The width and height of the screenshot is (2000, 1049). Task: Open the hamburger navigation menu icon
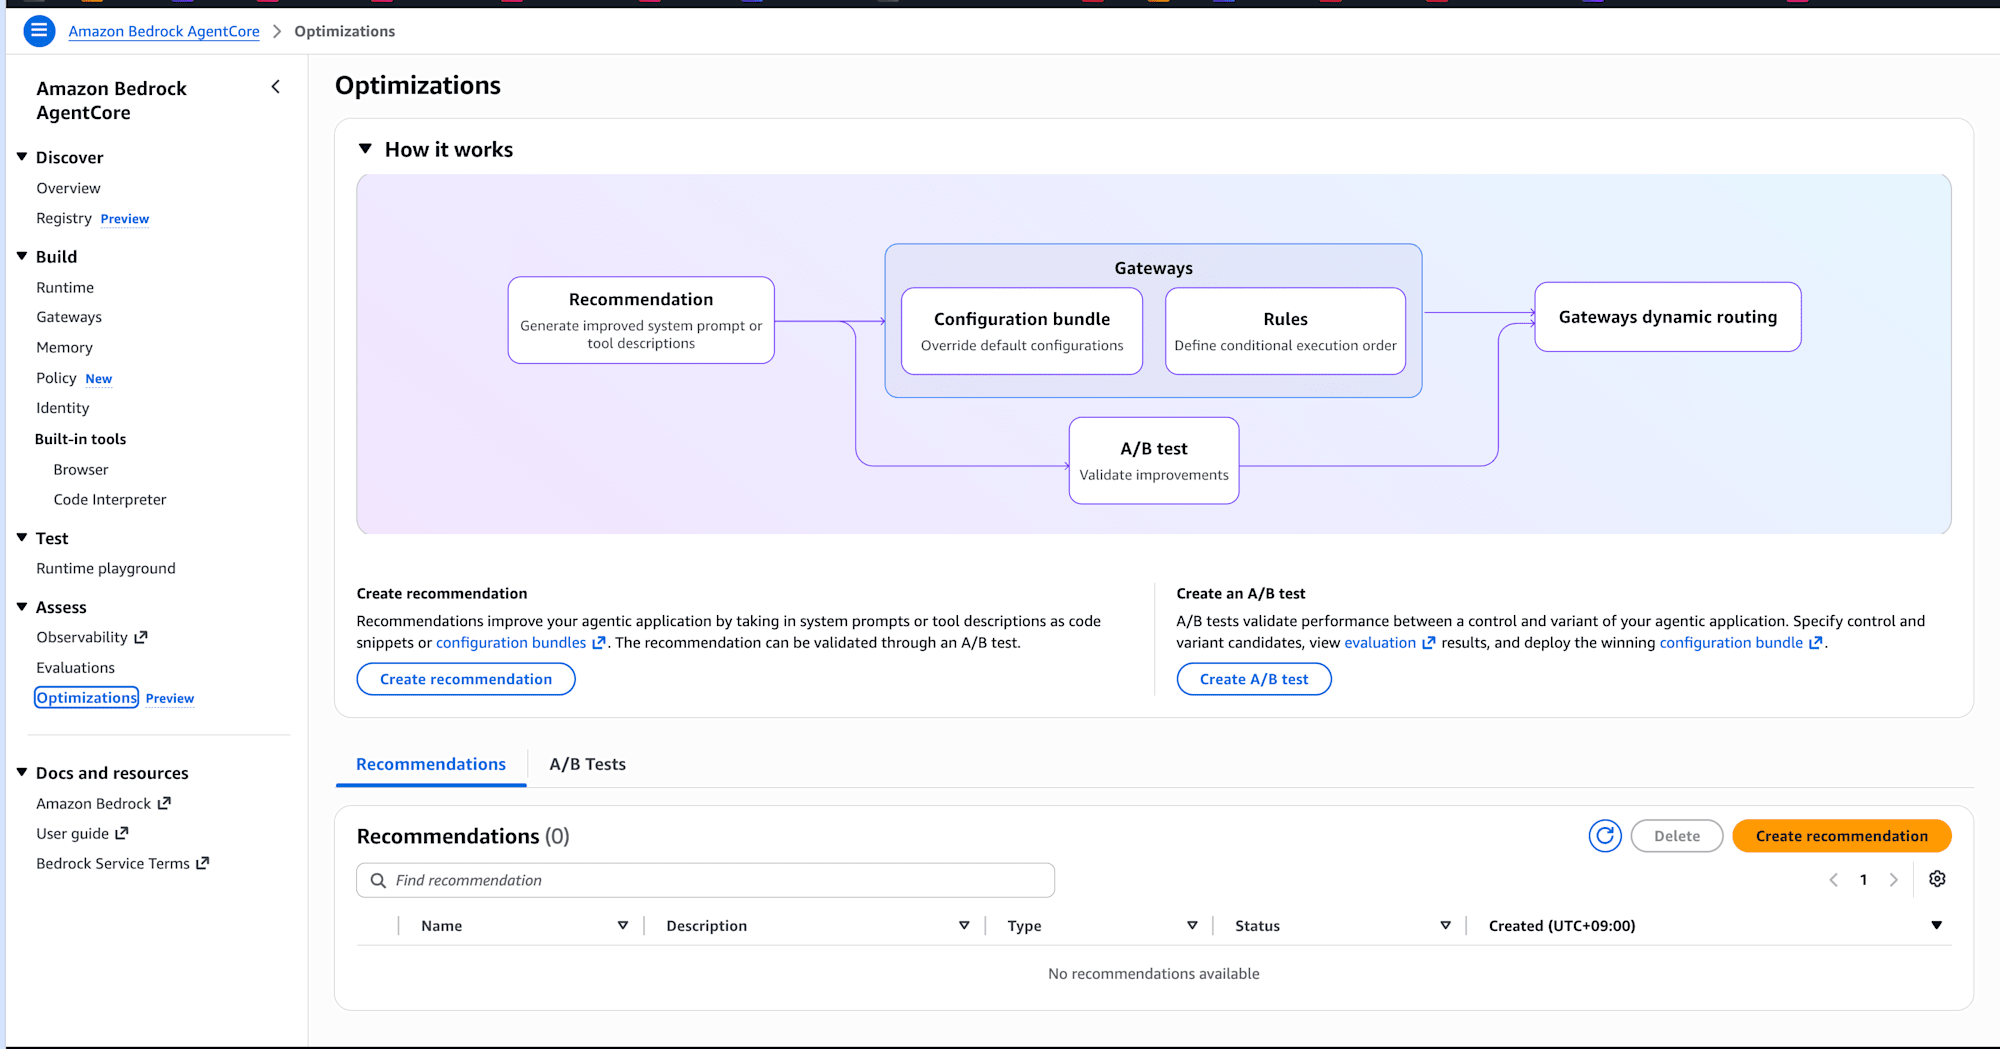[x=39, y=31]
